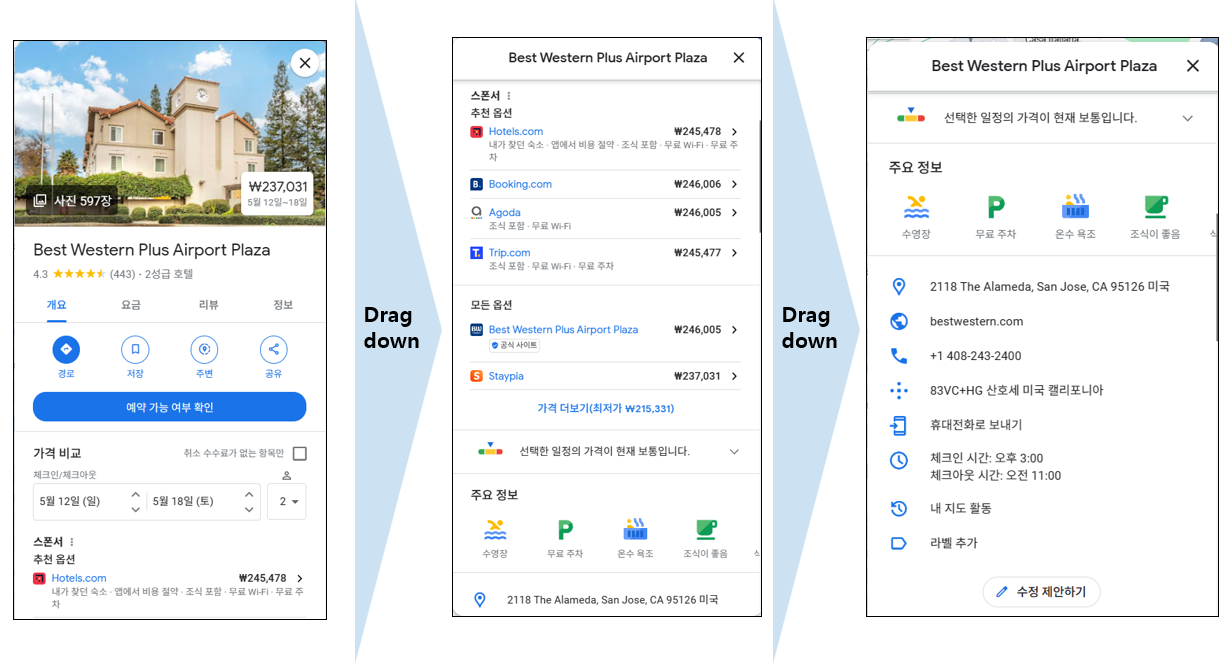Click the check-in date field 5월 12일 (일)
Viewport: 1232px width, 664px height.
90,502
